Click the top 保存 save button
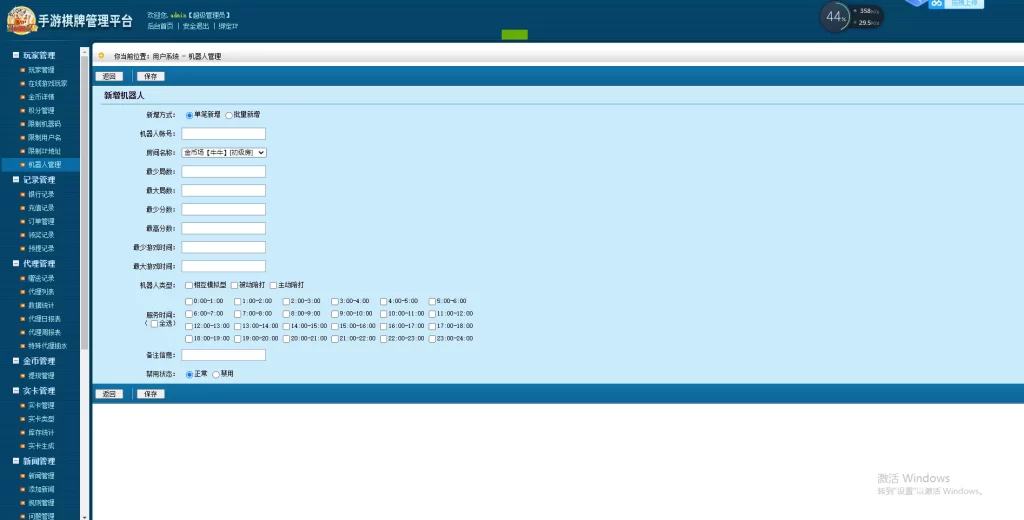Screen dimensions: 1024x520 pyautogui.click(x=150, y=76)
